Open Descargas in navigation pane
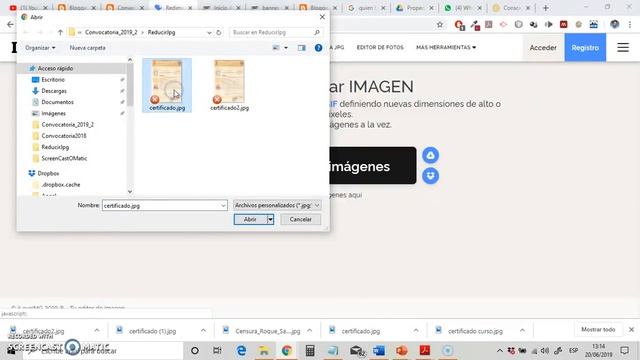The height and width of the screenshot is (360, 640). tap(54, 91)
